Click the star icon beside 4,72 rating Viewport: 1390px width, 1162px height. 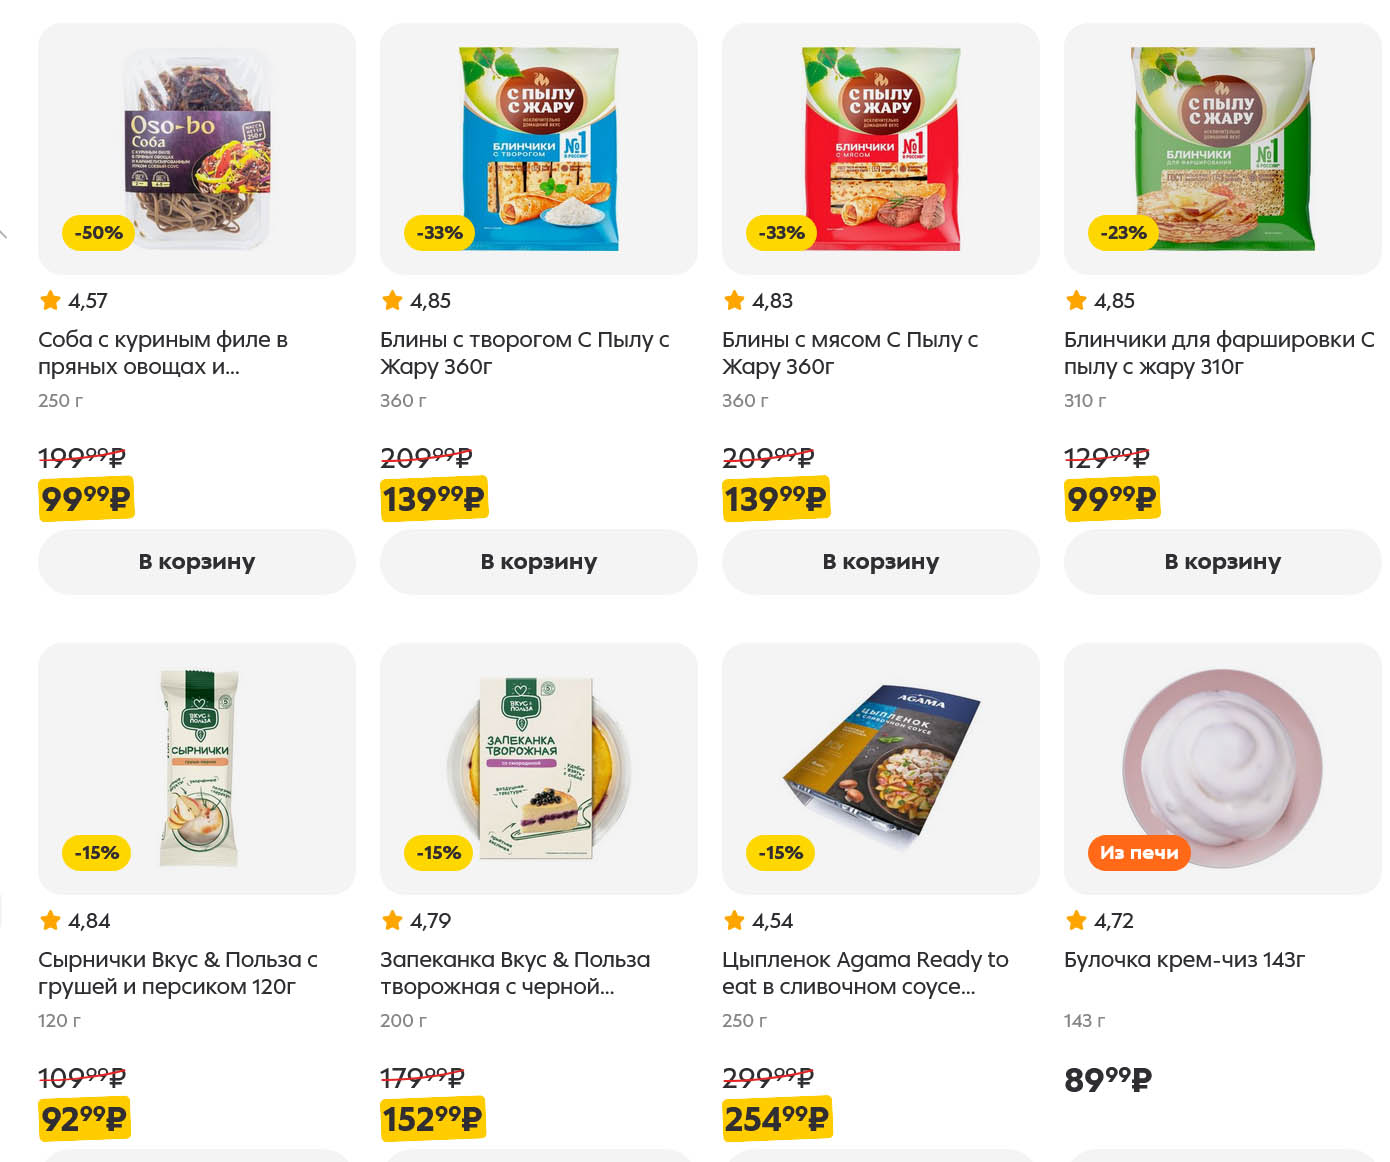pyautogui.click(x=1076, y=920)
